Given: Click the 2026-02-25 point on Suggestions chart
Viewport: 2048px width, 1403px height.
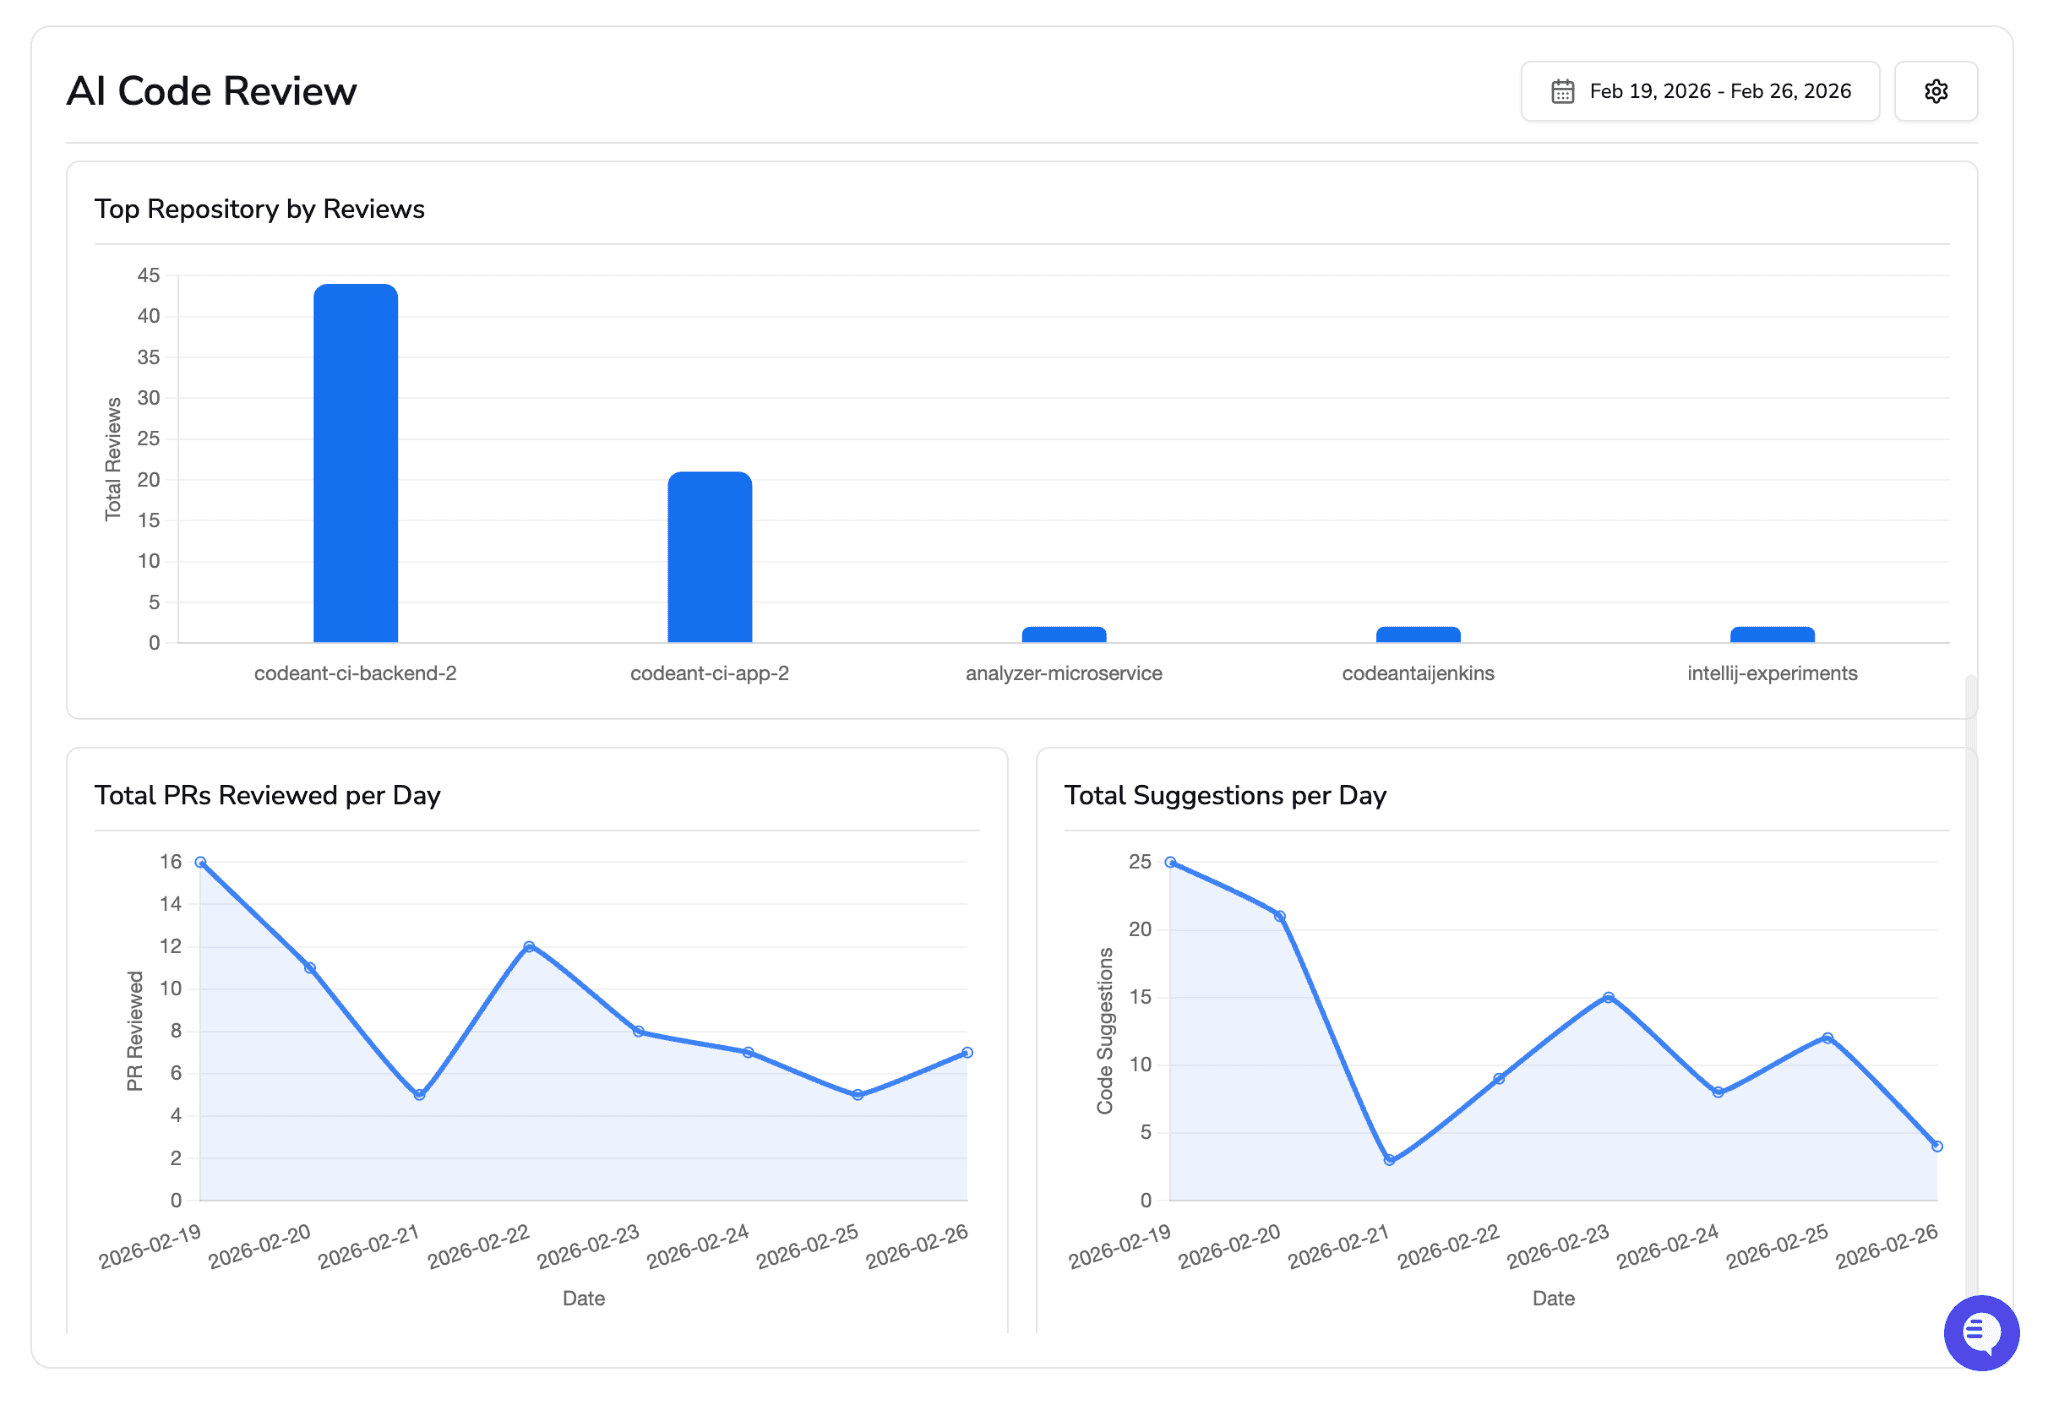Looking at the screenshot, I should [1827, 1038].
